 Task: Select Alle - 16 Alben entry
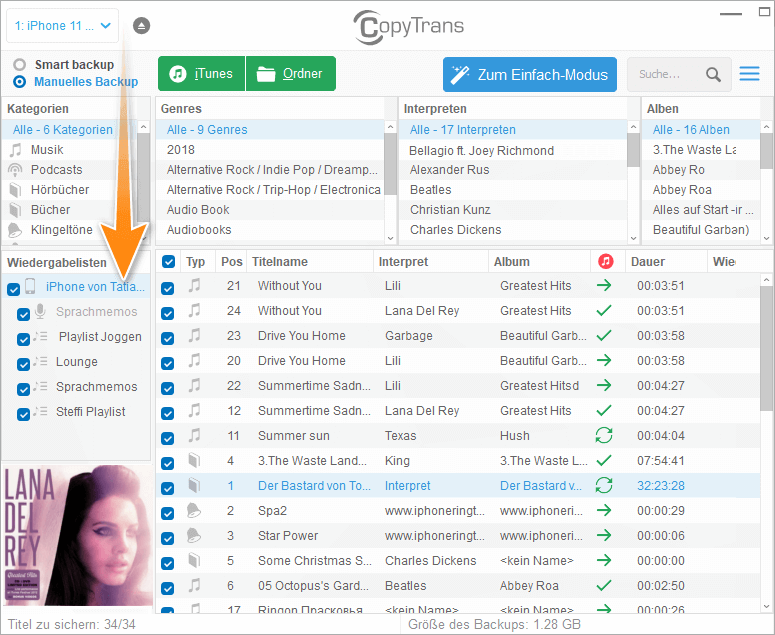[701, 129]
